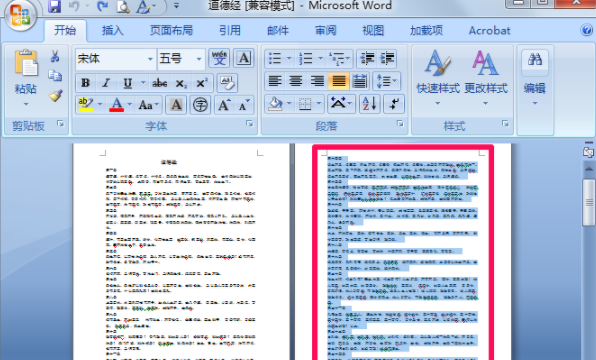The height and width of the screenshot is (360, 596).
Task: Toggle italic formatting
Action: click(x=106, y=83)
